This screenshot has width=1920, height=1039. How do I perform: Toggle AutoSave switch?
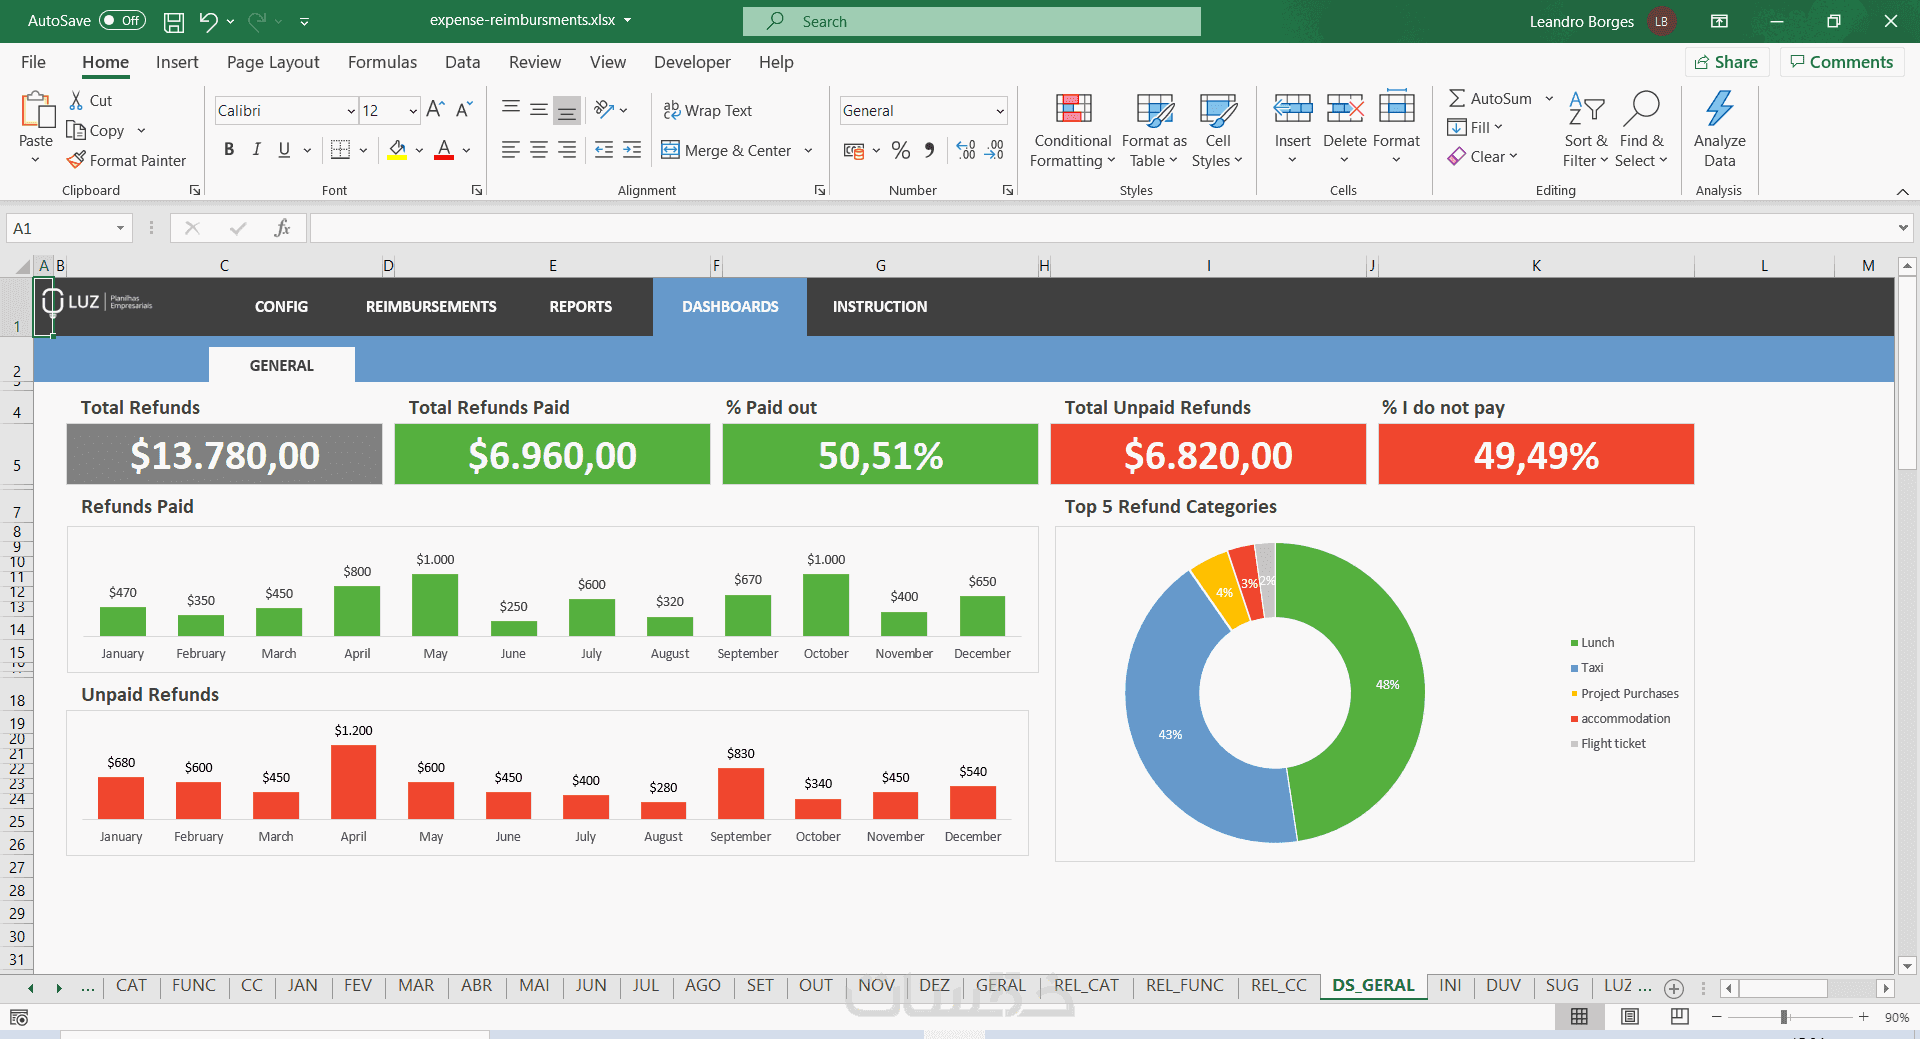pyautogui.click(x=122, y=20)
